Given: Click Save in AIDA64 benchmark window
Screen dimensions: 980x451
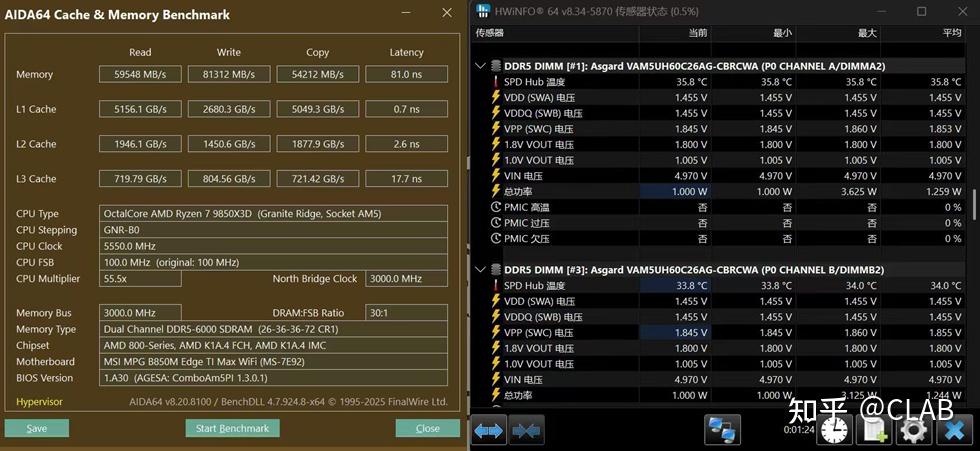Looking at the screenshot, I should click(37, 429).
